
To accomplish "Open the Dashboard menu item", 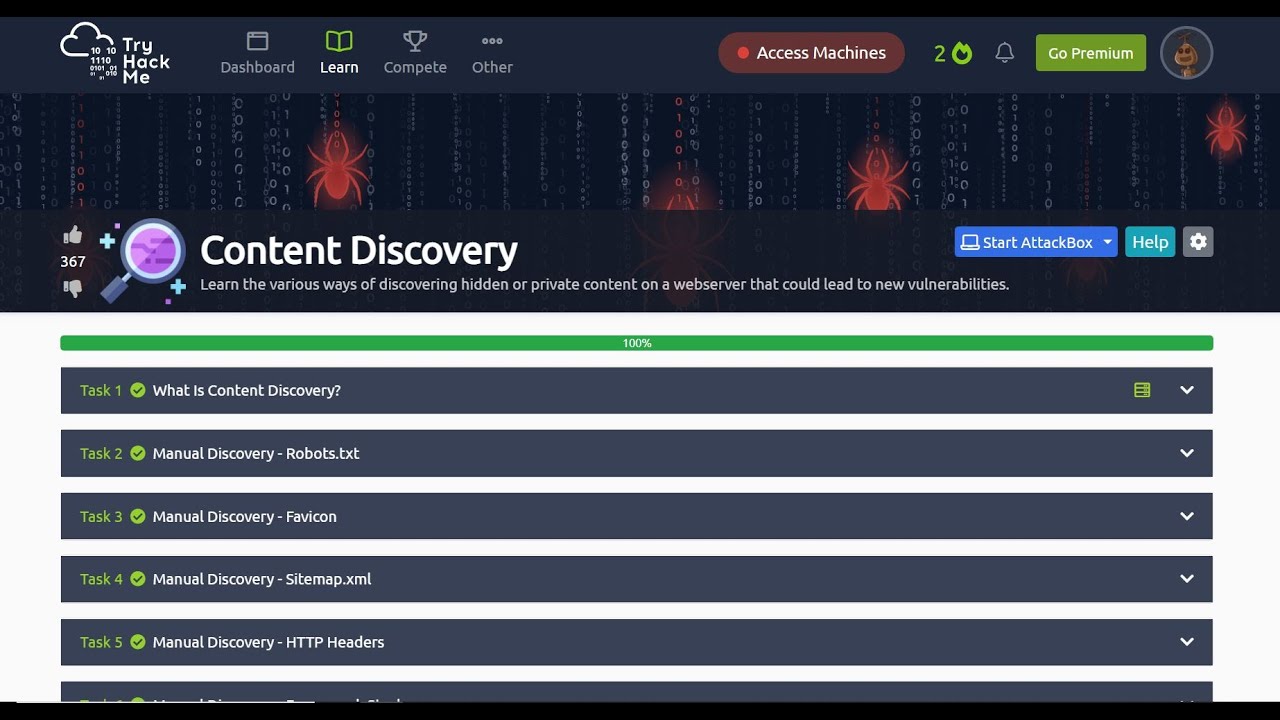I will coord(257,54).
